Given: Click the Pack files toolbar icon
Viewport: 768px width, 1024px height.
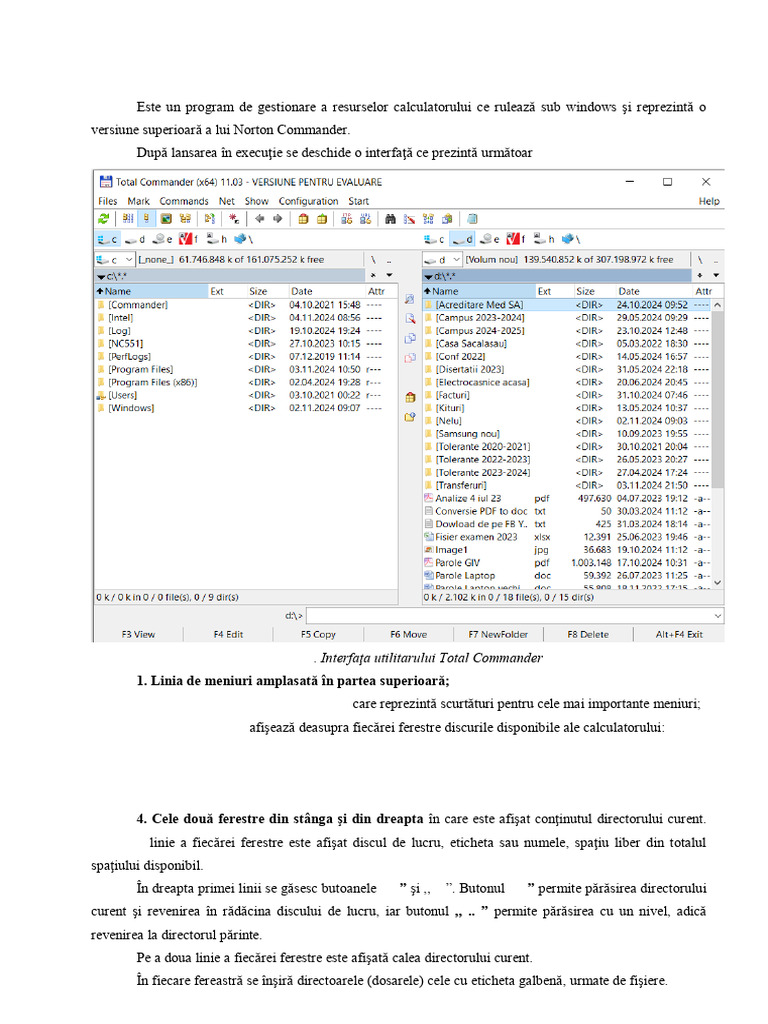Looking at the screenshot, I should pos(303,219).
